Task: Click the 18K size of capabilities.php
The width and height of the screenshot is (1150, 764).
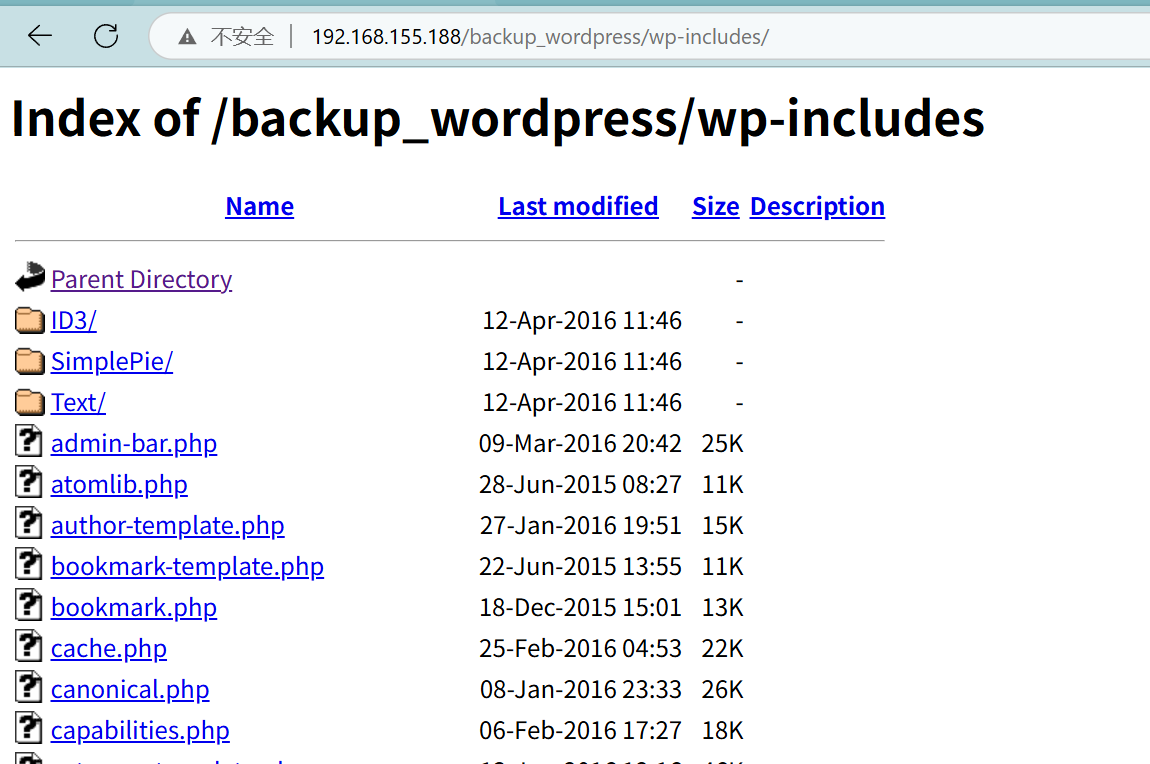Action: 722,731
